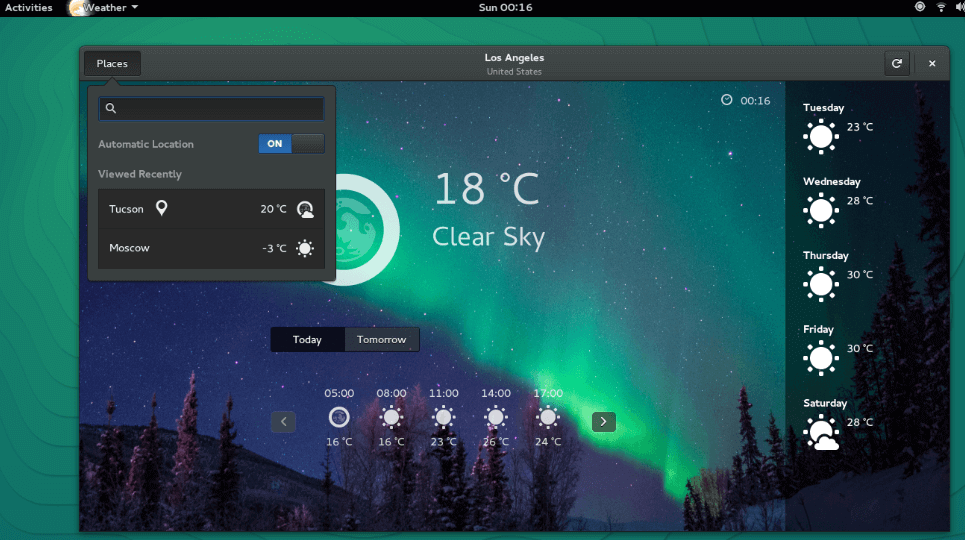Click Moscow's sunny weather icon
Screen dimensions: 965x540
(x=305, y=248)
